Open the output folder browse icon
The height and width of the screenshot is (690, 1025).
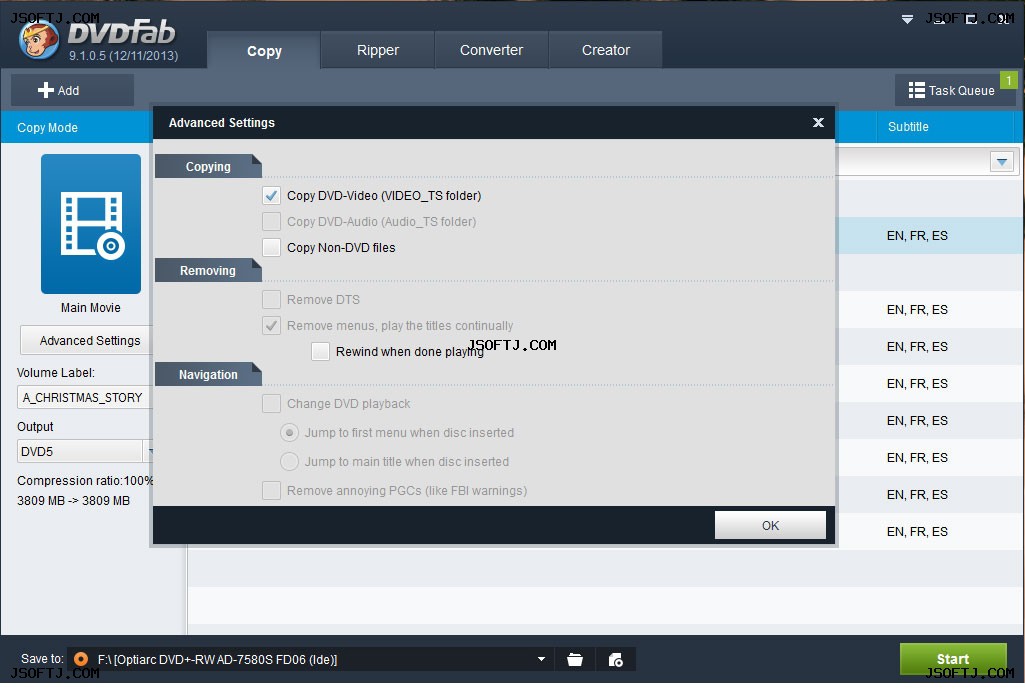575,659
